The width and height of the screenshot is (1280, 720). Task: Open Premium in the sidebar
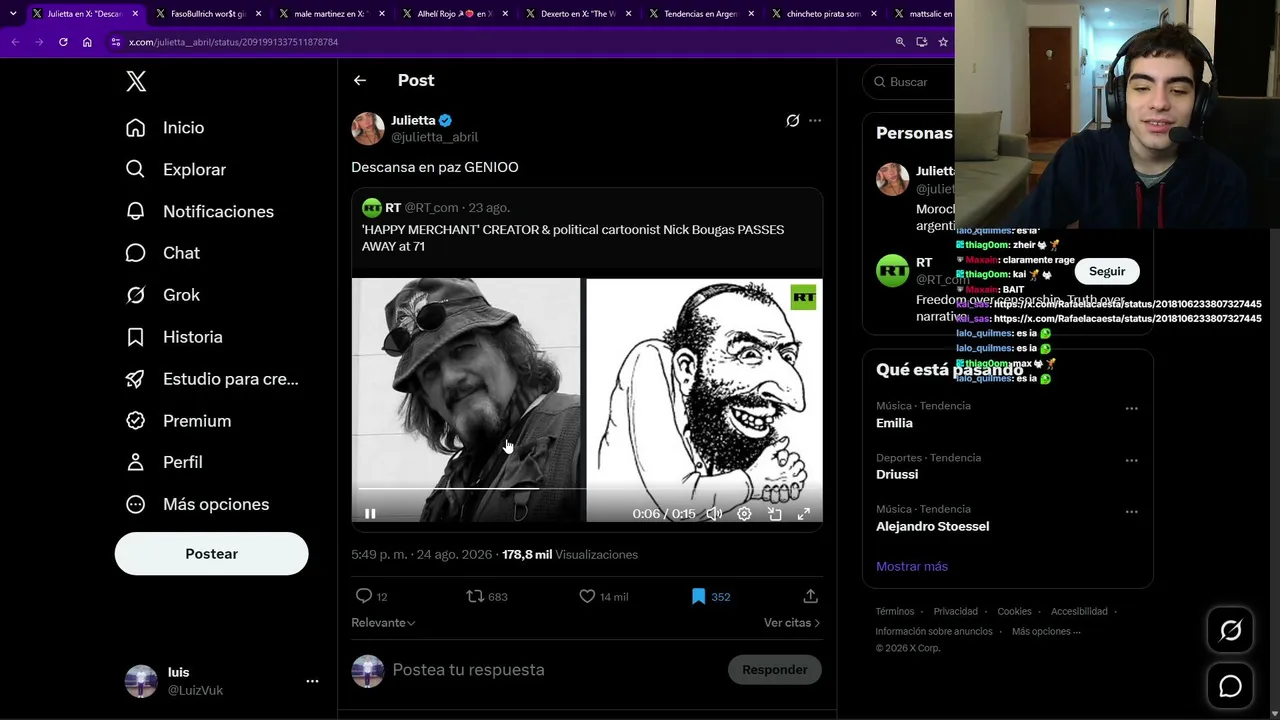pos(179,421)
